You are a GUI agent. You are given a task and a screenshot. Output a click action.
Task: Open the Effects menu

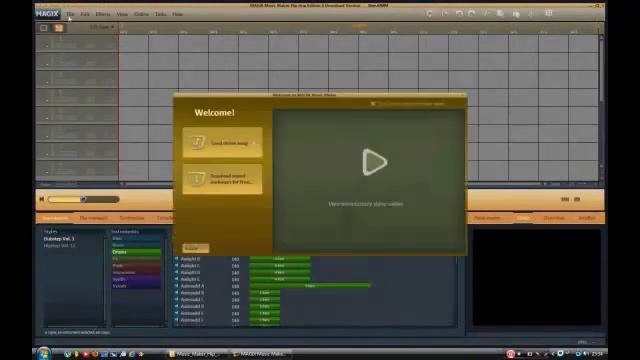(x=102, y=14)
